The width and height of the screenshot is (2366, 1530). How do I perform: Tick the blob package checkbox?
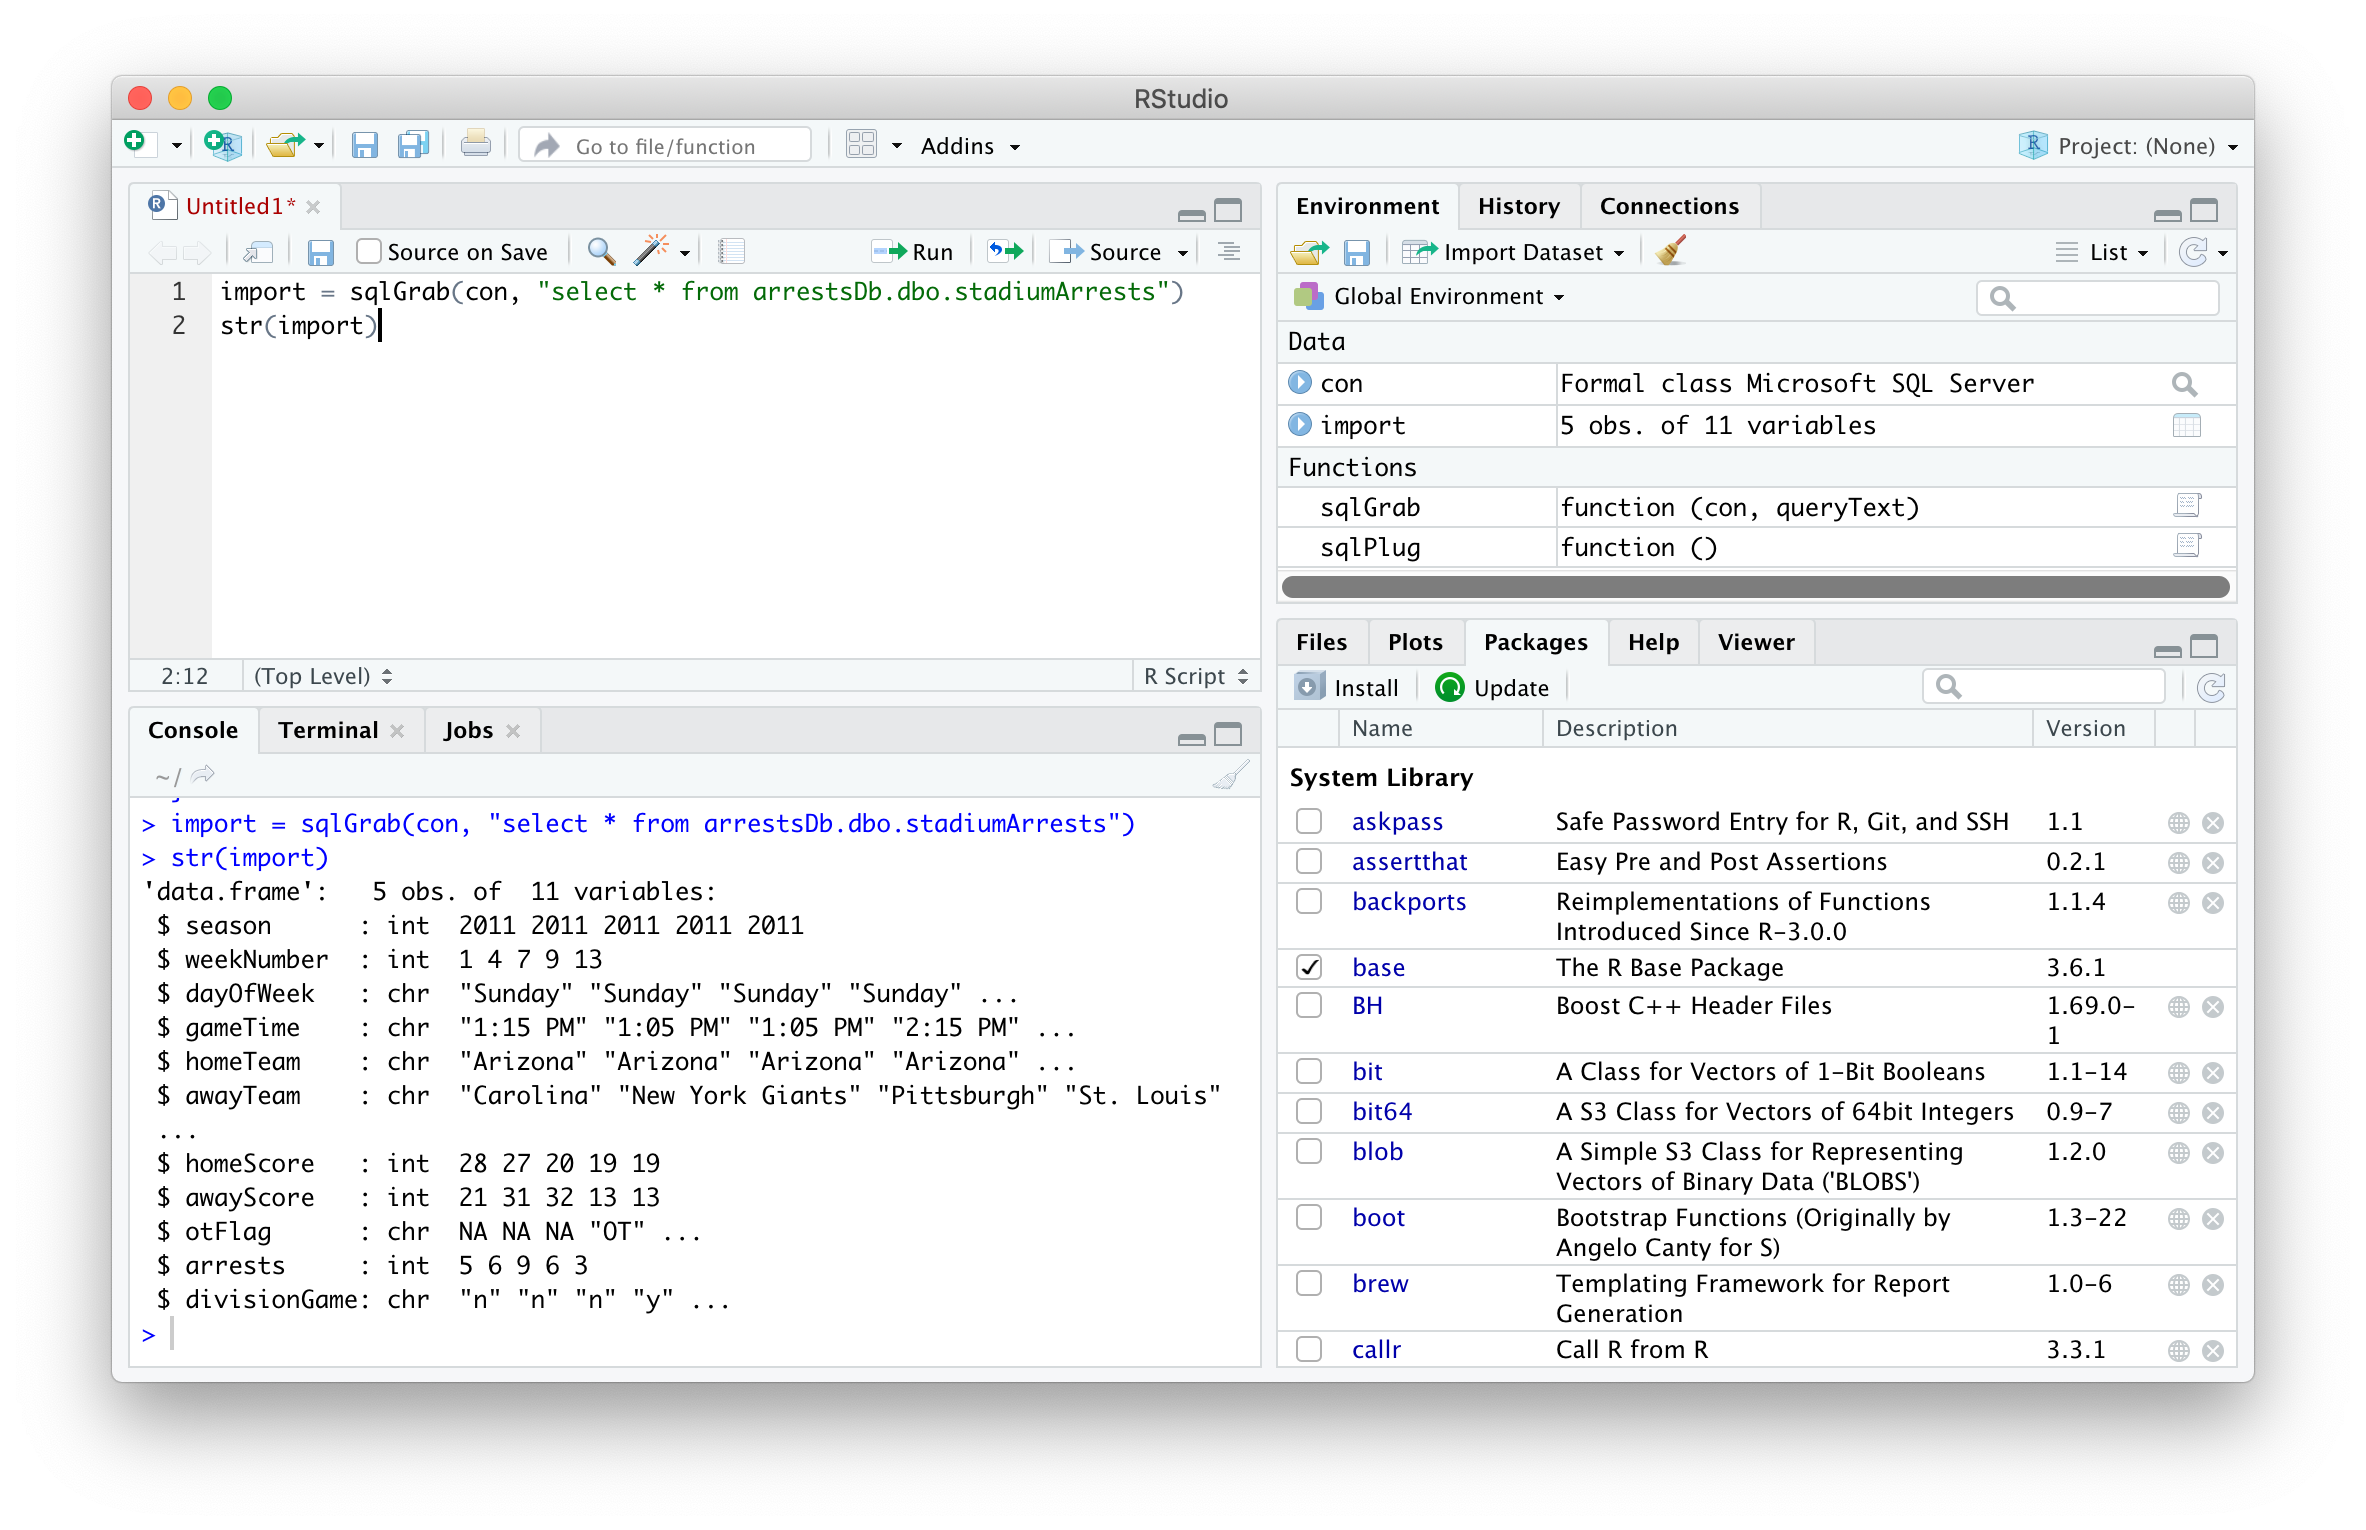pos(1309,1152)
